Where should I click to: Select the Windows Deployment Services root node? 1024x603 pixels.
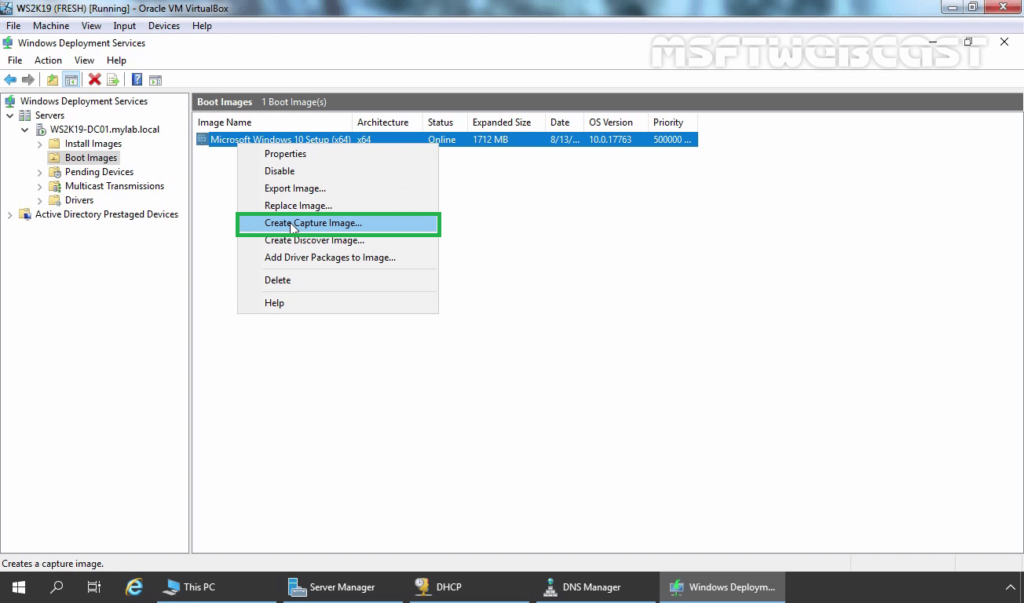(84, 101)
